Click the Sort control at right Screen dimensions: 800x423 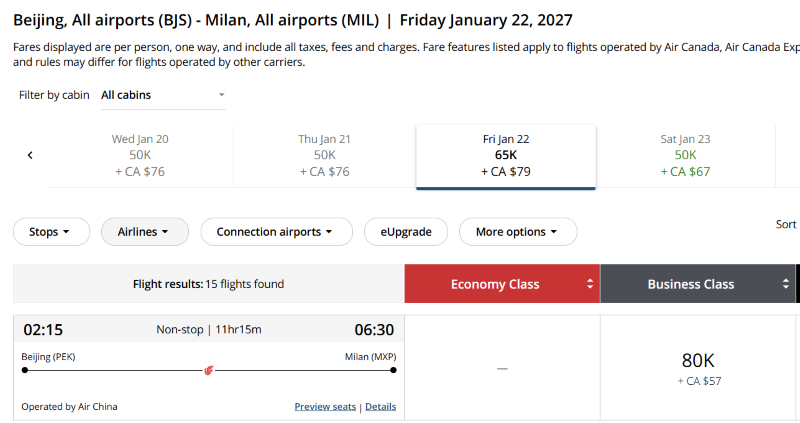[x=787, y=224]
